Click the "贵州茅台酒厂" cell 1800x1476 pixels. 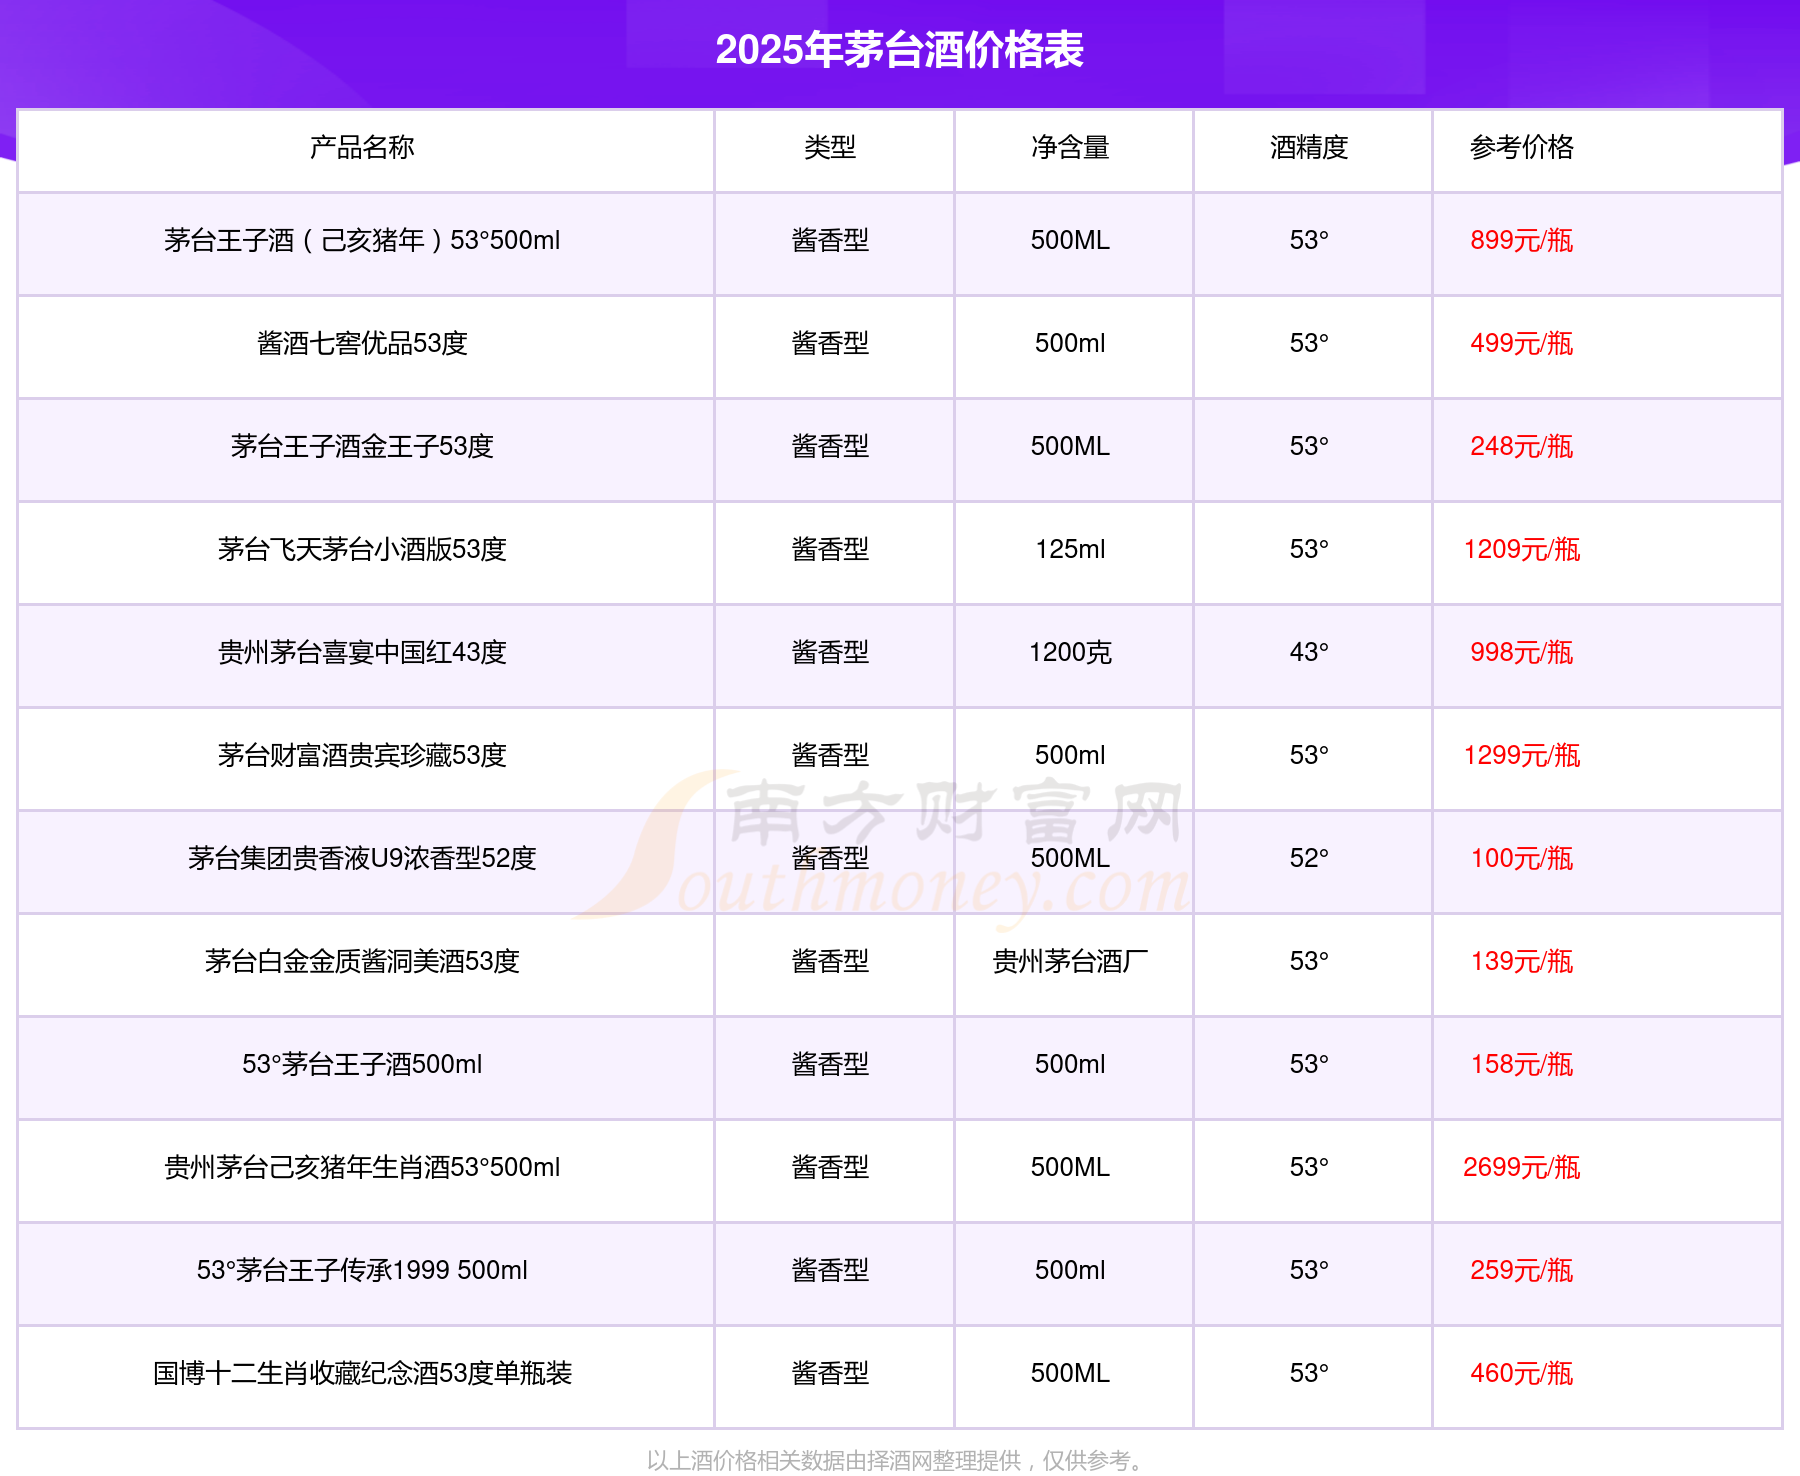coord(1070,961)
